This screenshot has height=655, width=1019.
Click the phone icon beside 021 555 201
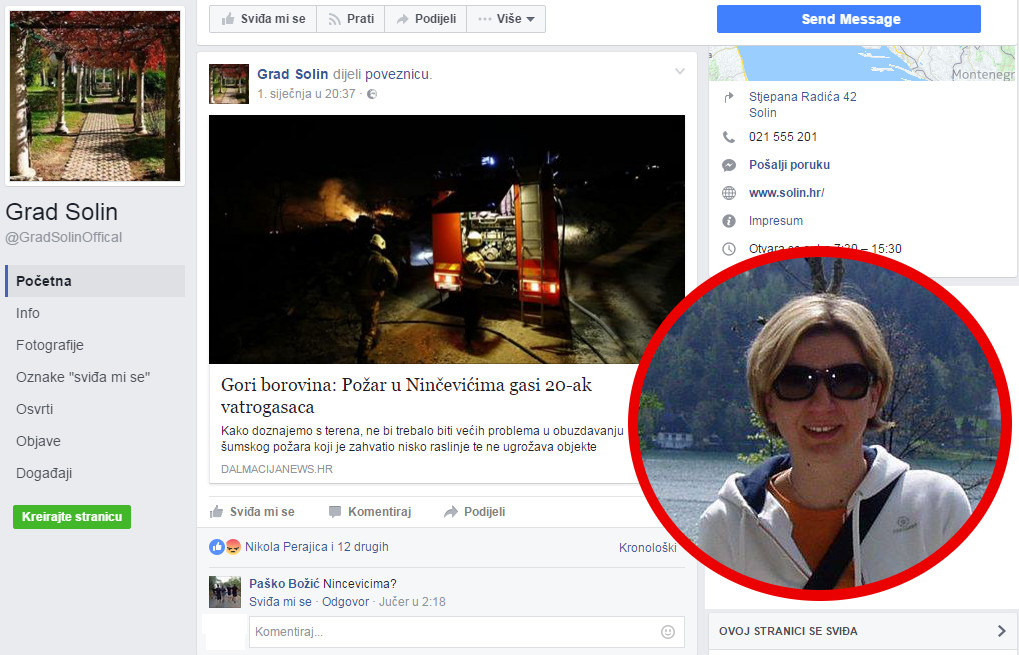[x=729, y=137]
